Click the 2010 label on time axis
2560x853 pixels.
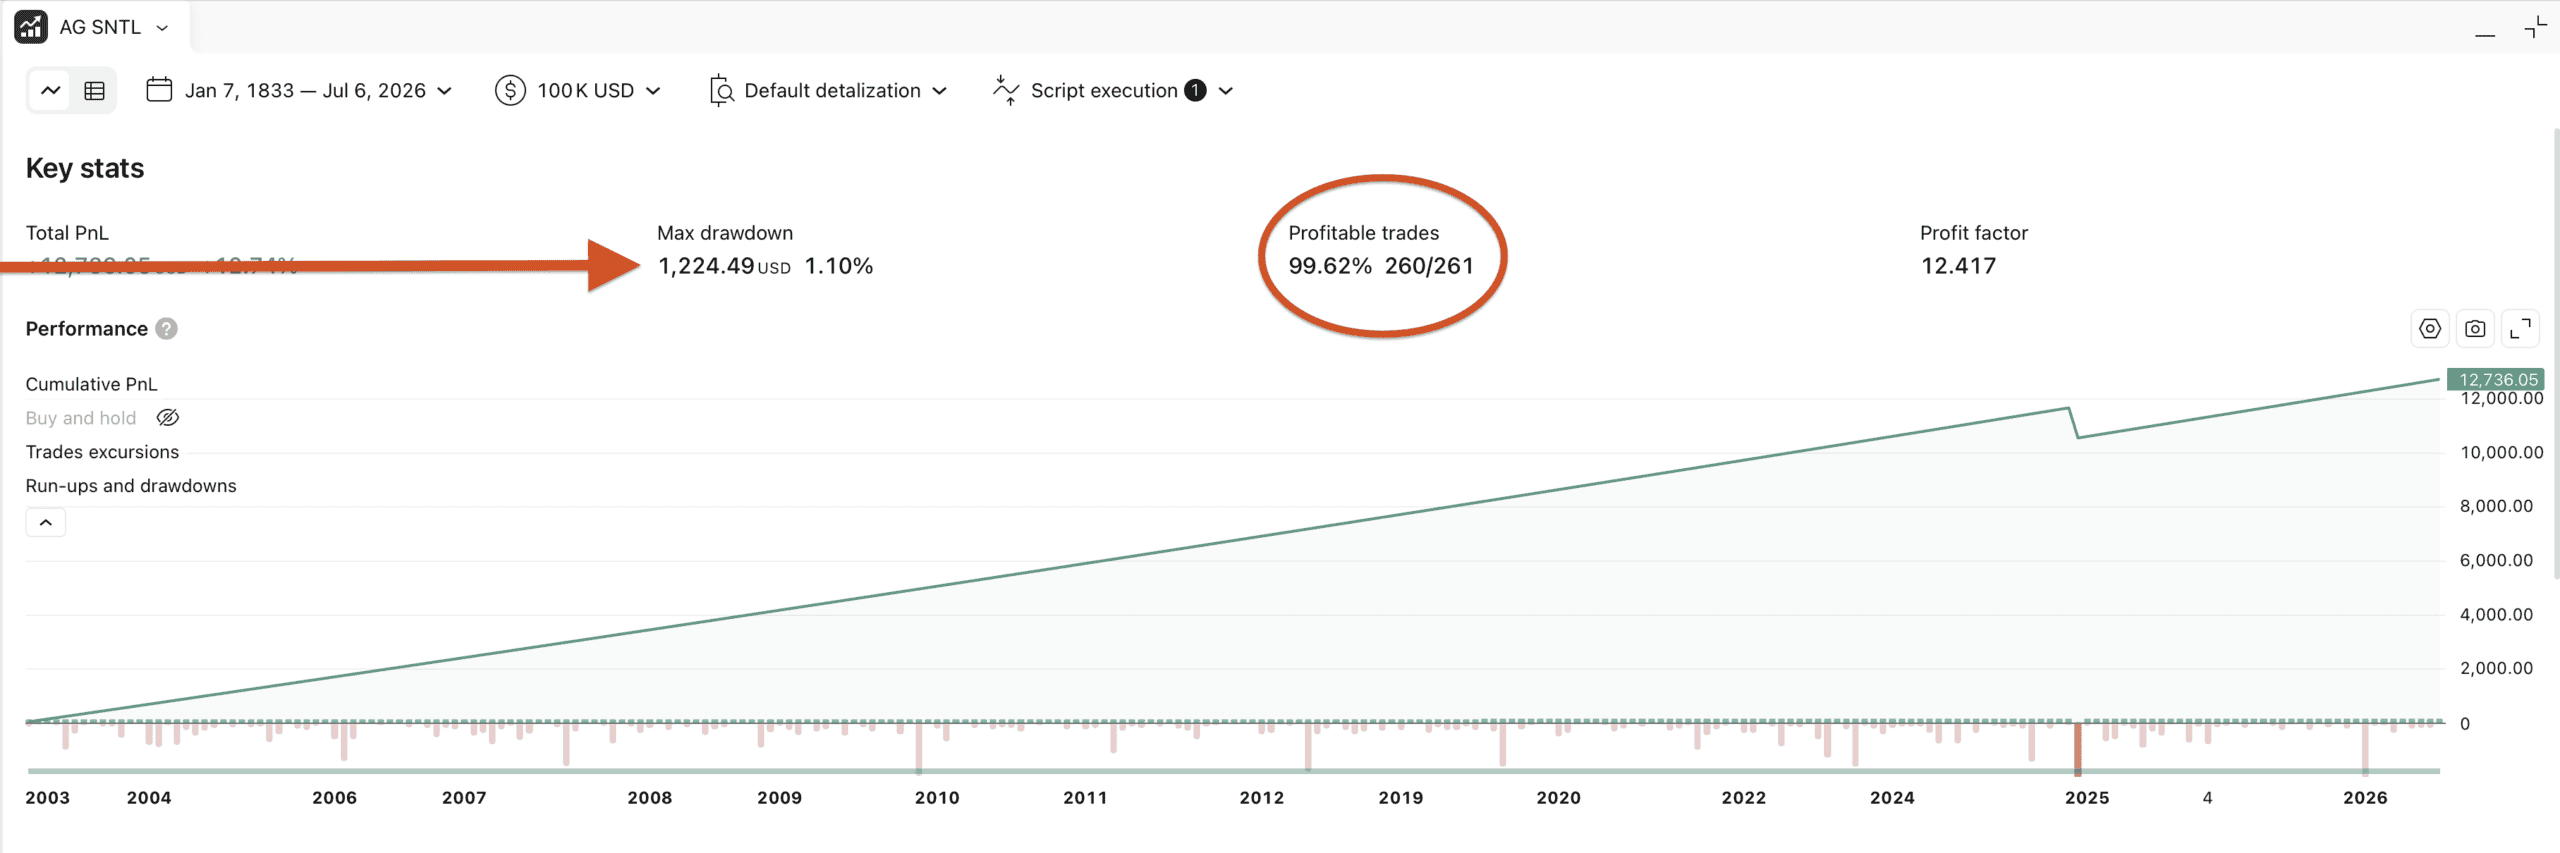(937, 798)
